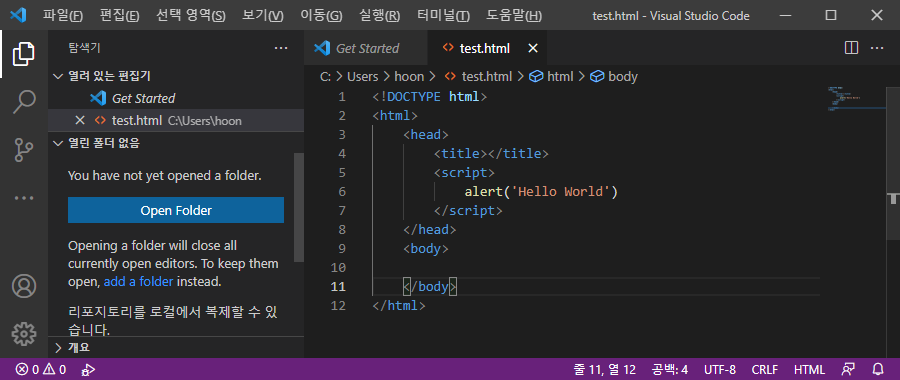
Task: Open the 도움말(H) menu
Action: 514,15
